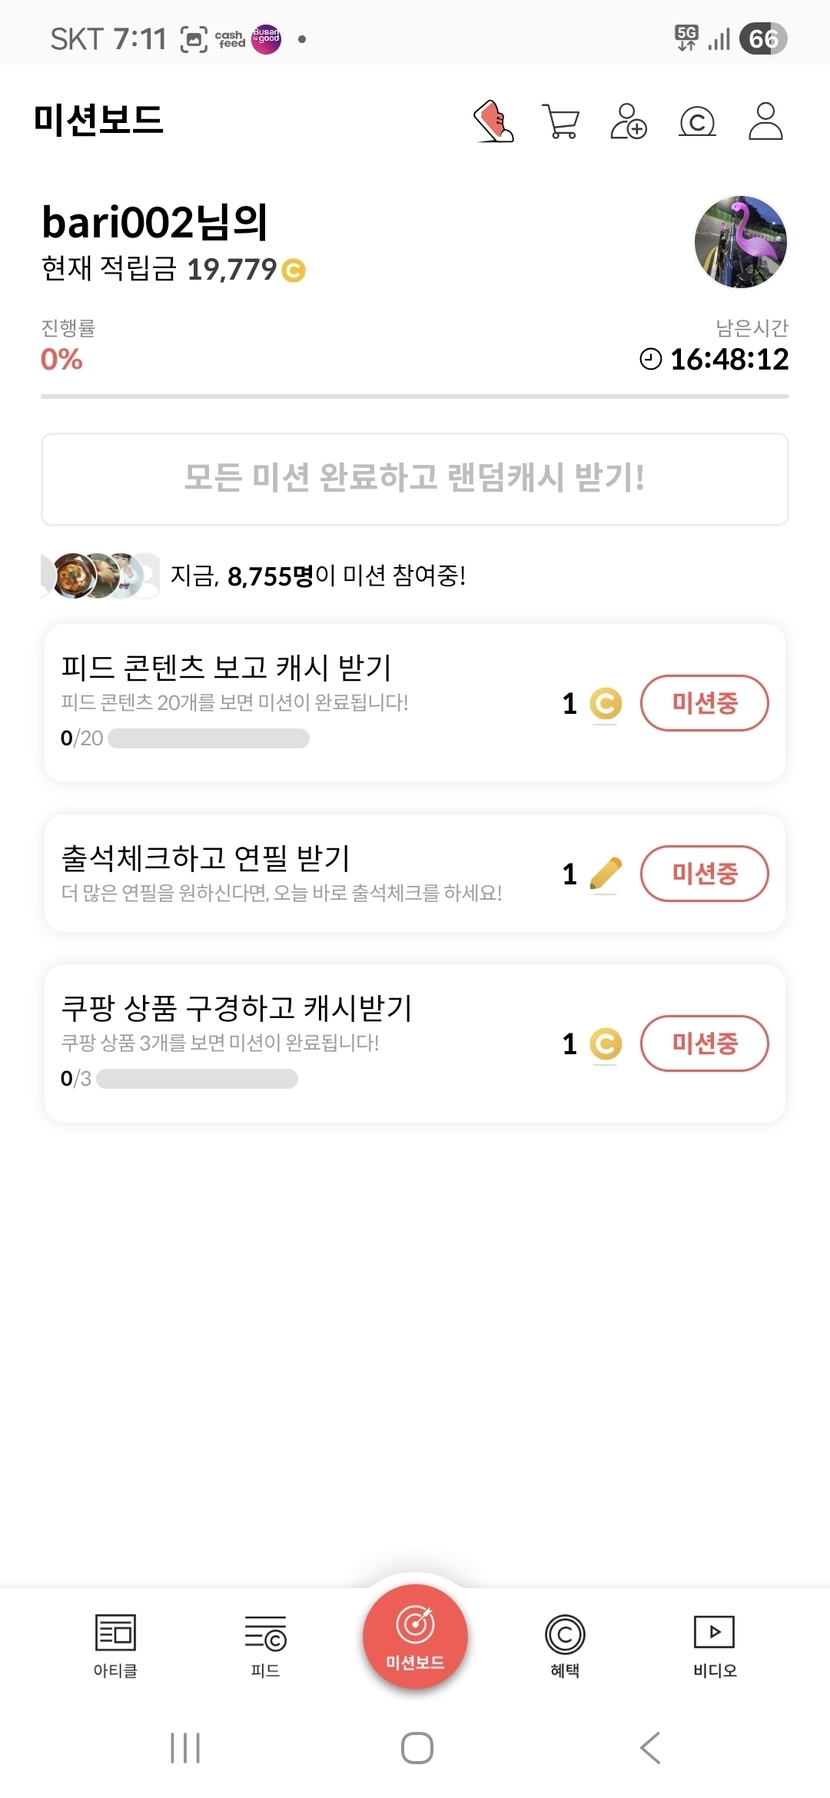This screenshot has height=1798, width=830.
Task: Tap the center 미션보드 button
Action: [x=415, y=1637]
